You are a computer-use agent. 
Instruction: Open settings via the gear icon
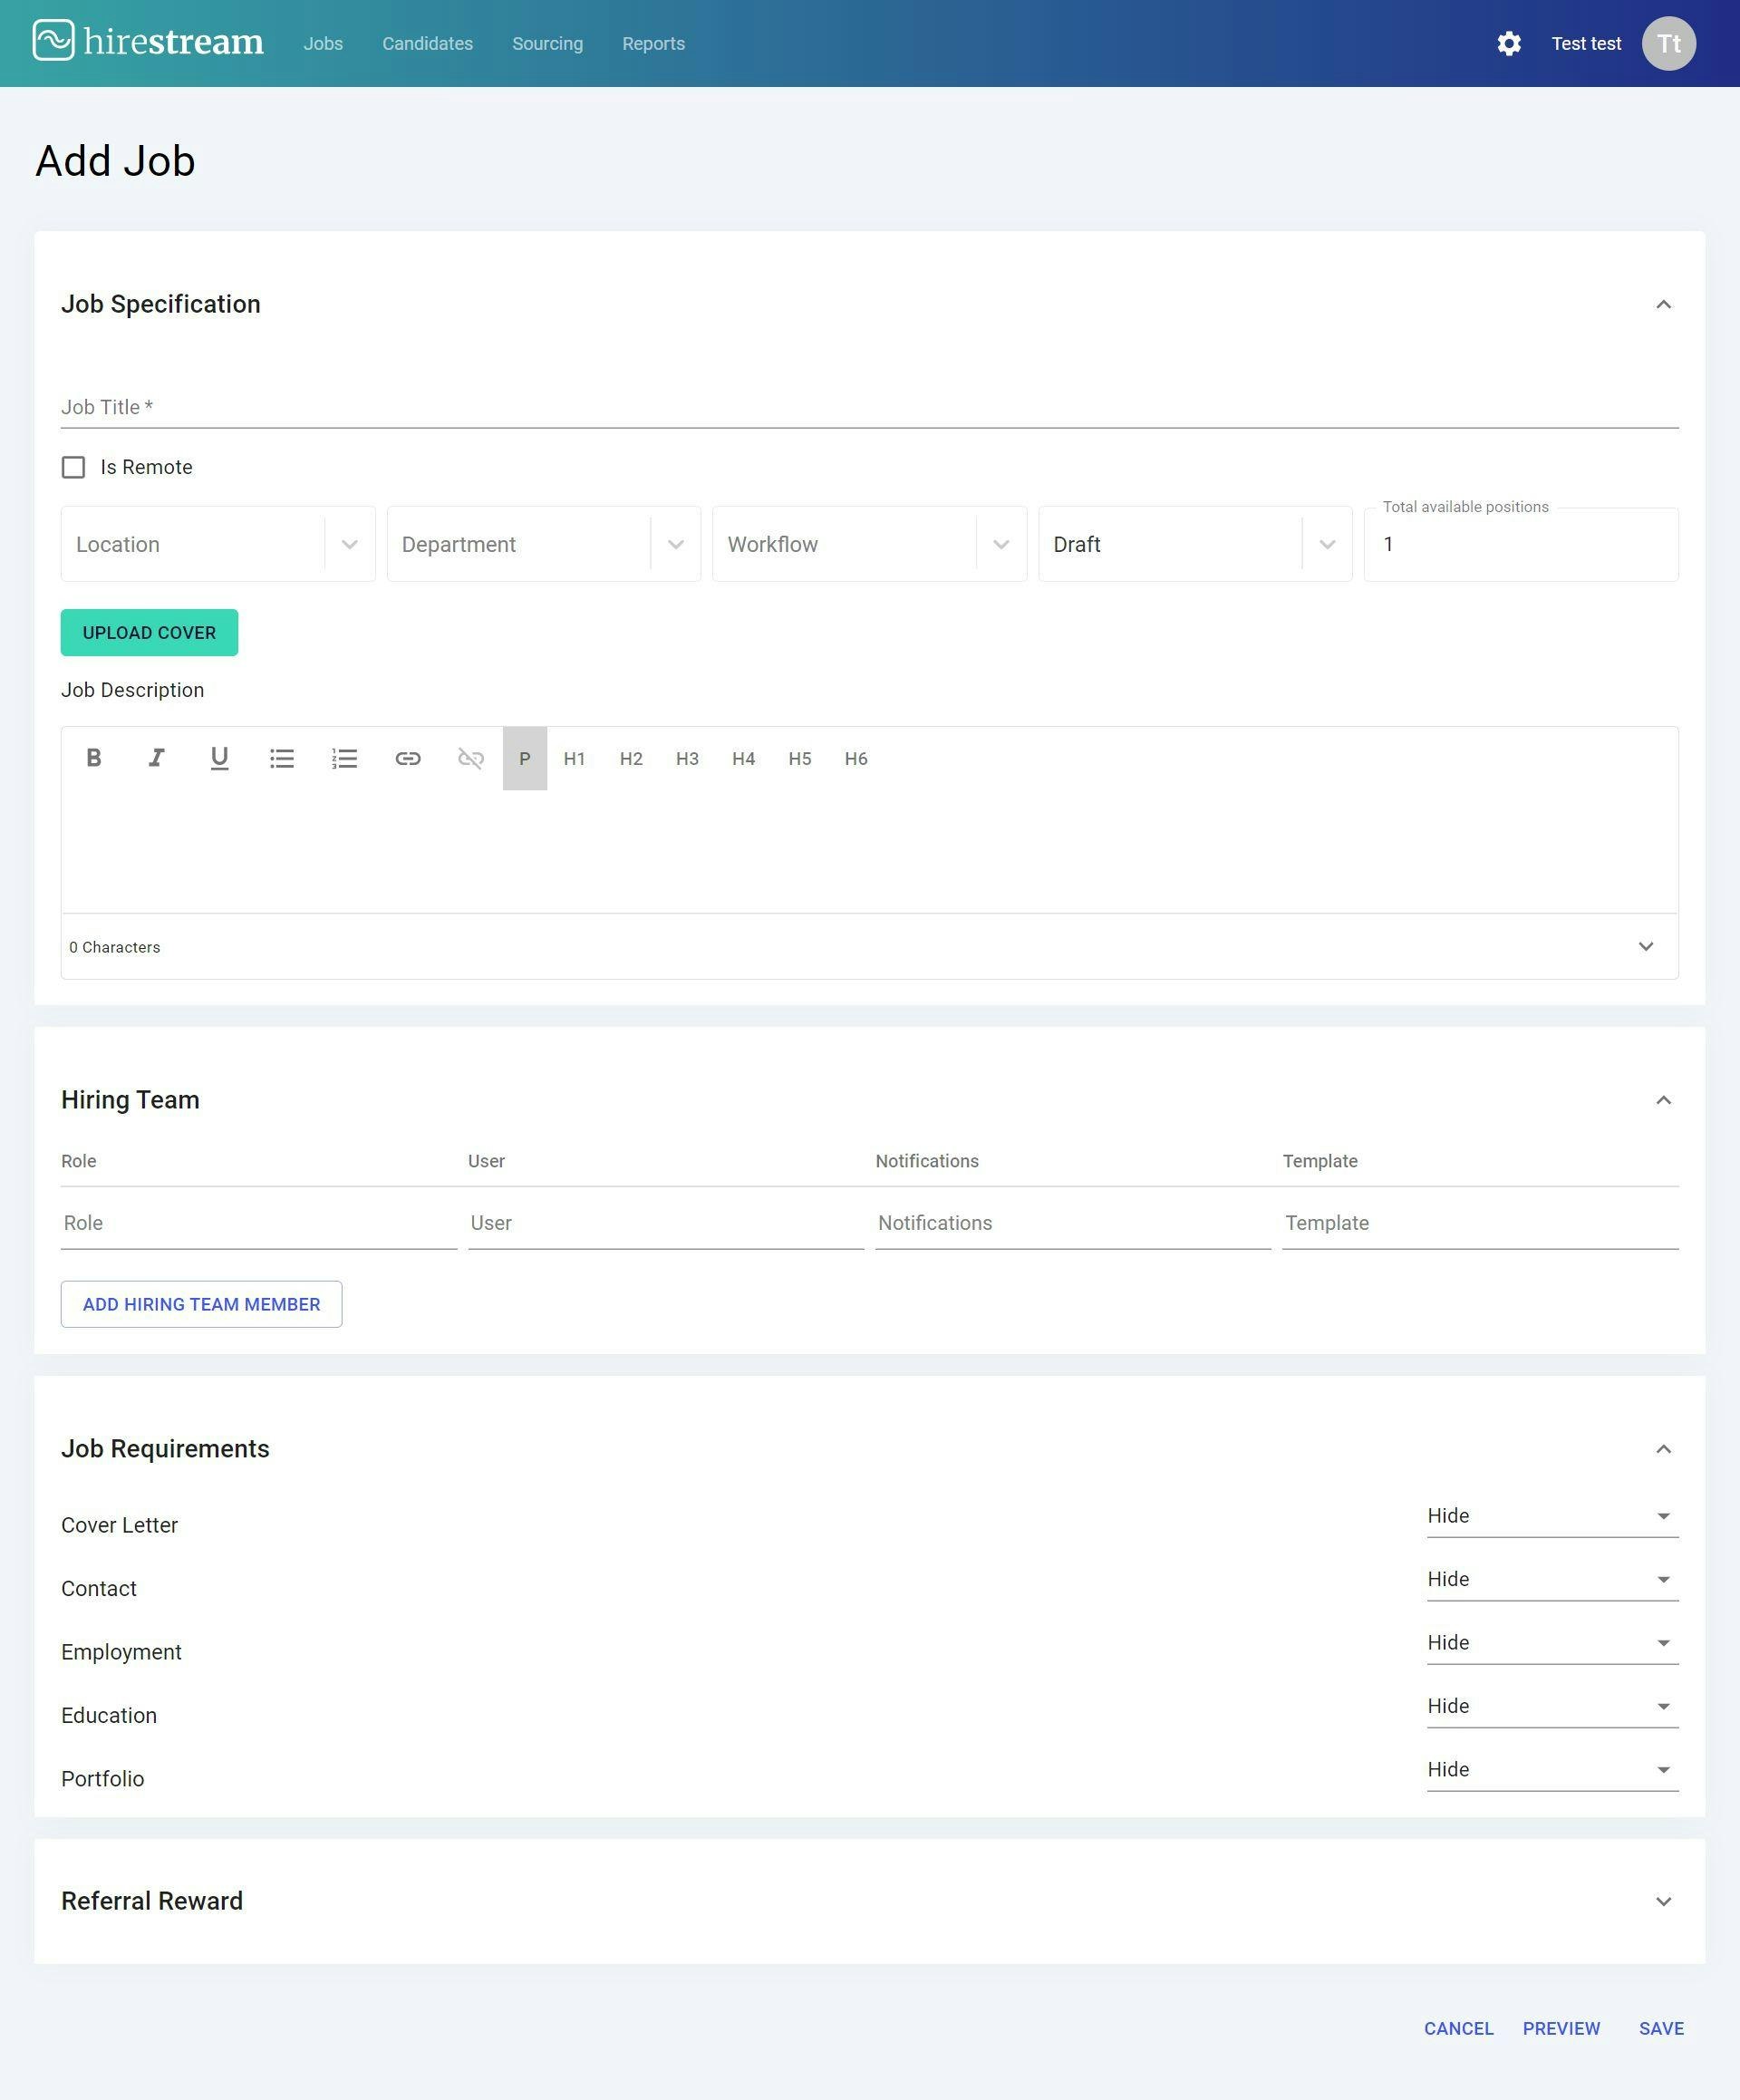coord(1510,43)
